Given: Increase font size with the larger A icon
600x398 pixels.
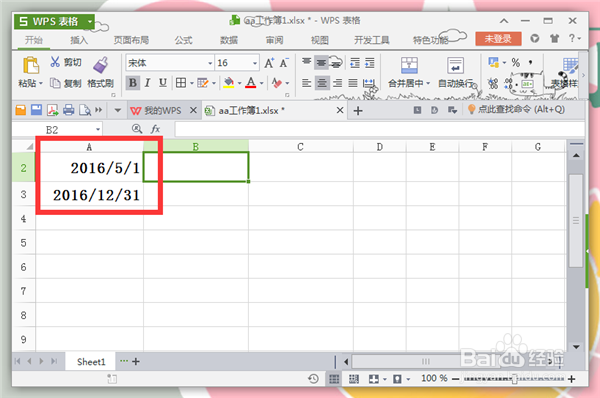Looking at the screenshot, I should 269,63.
